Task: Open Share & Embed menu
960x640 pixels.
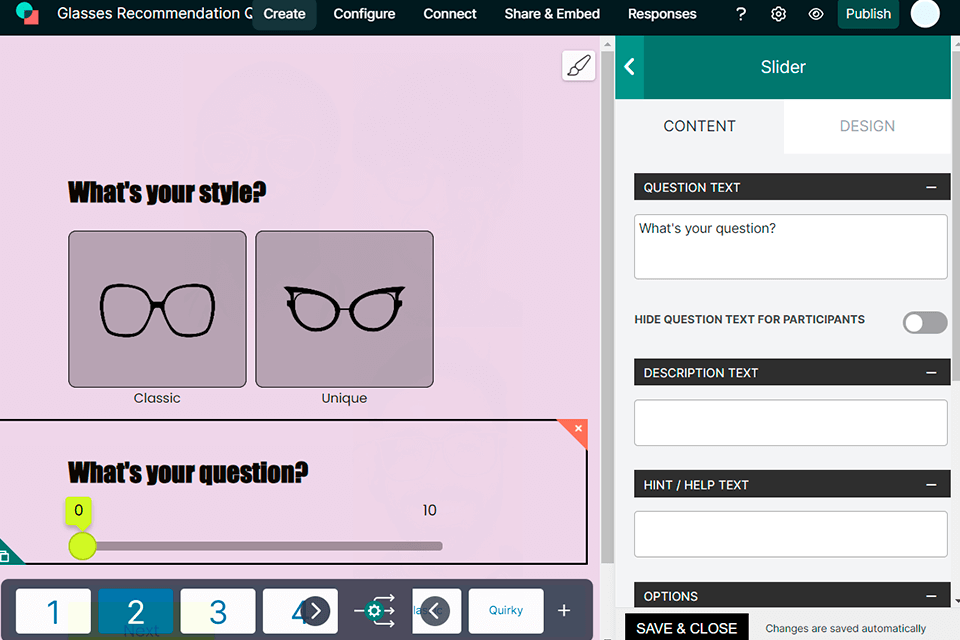Action: 552,13
